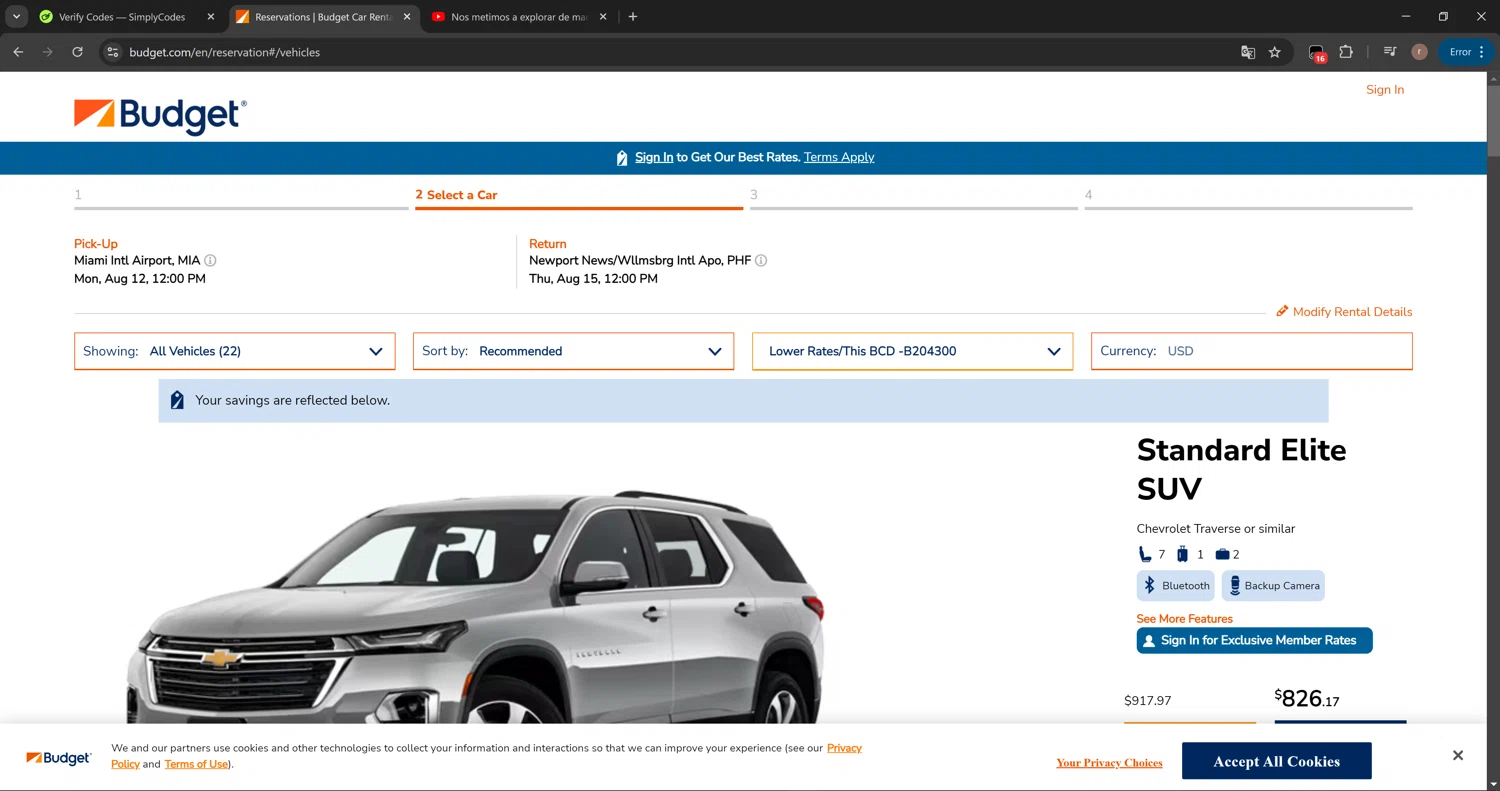Click the Currency USD field
The height and width of the screenshot is (791, 1500).
click(x=1251, y=351)
